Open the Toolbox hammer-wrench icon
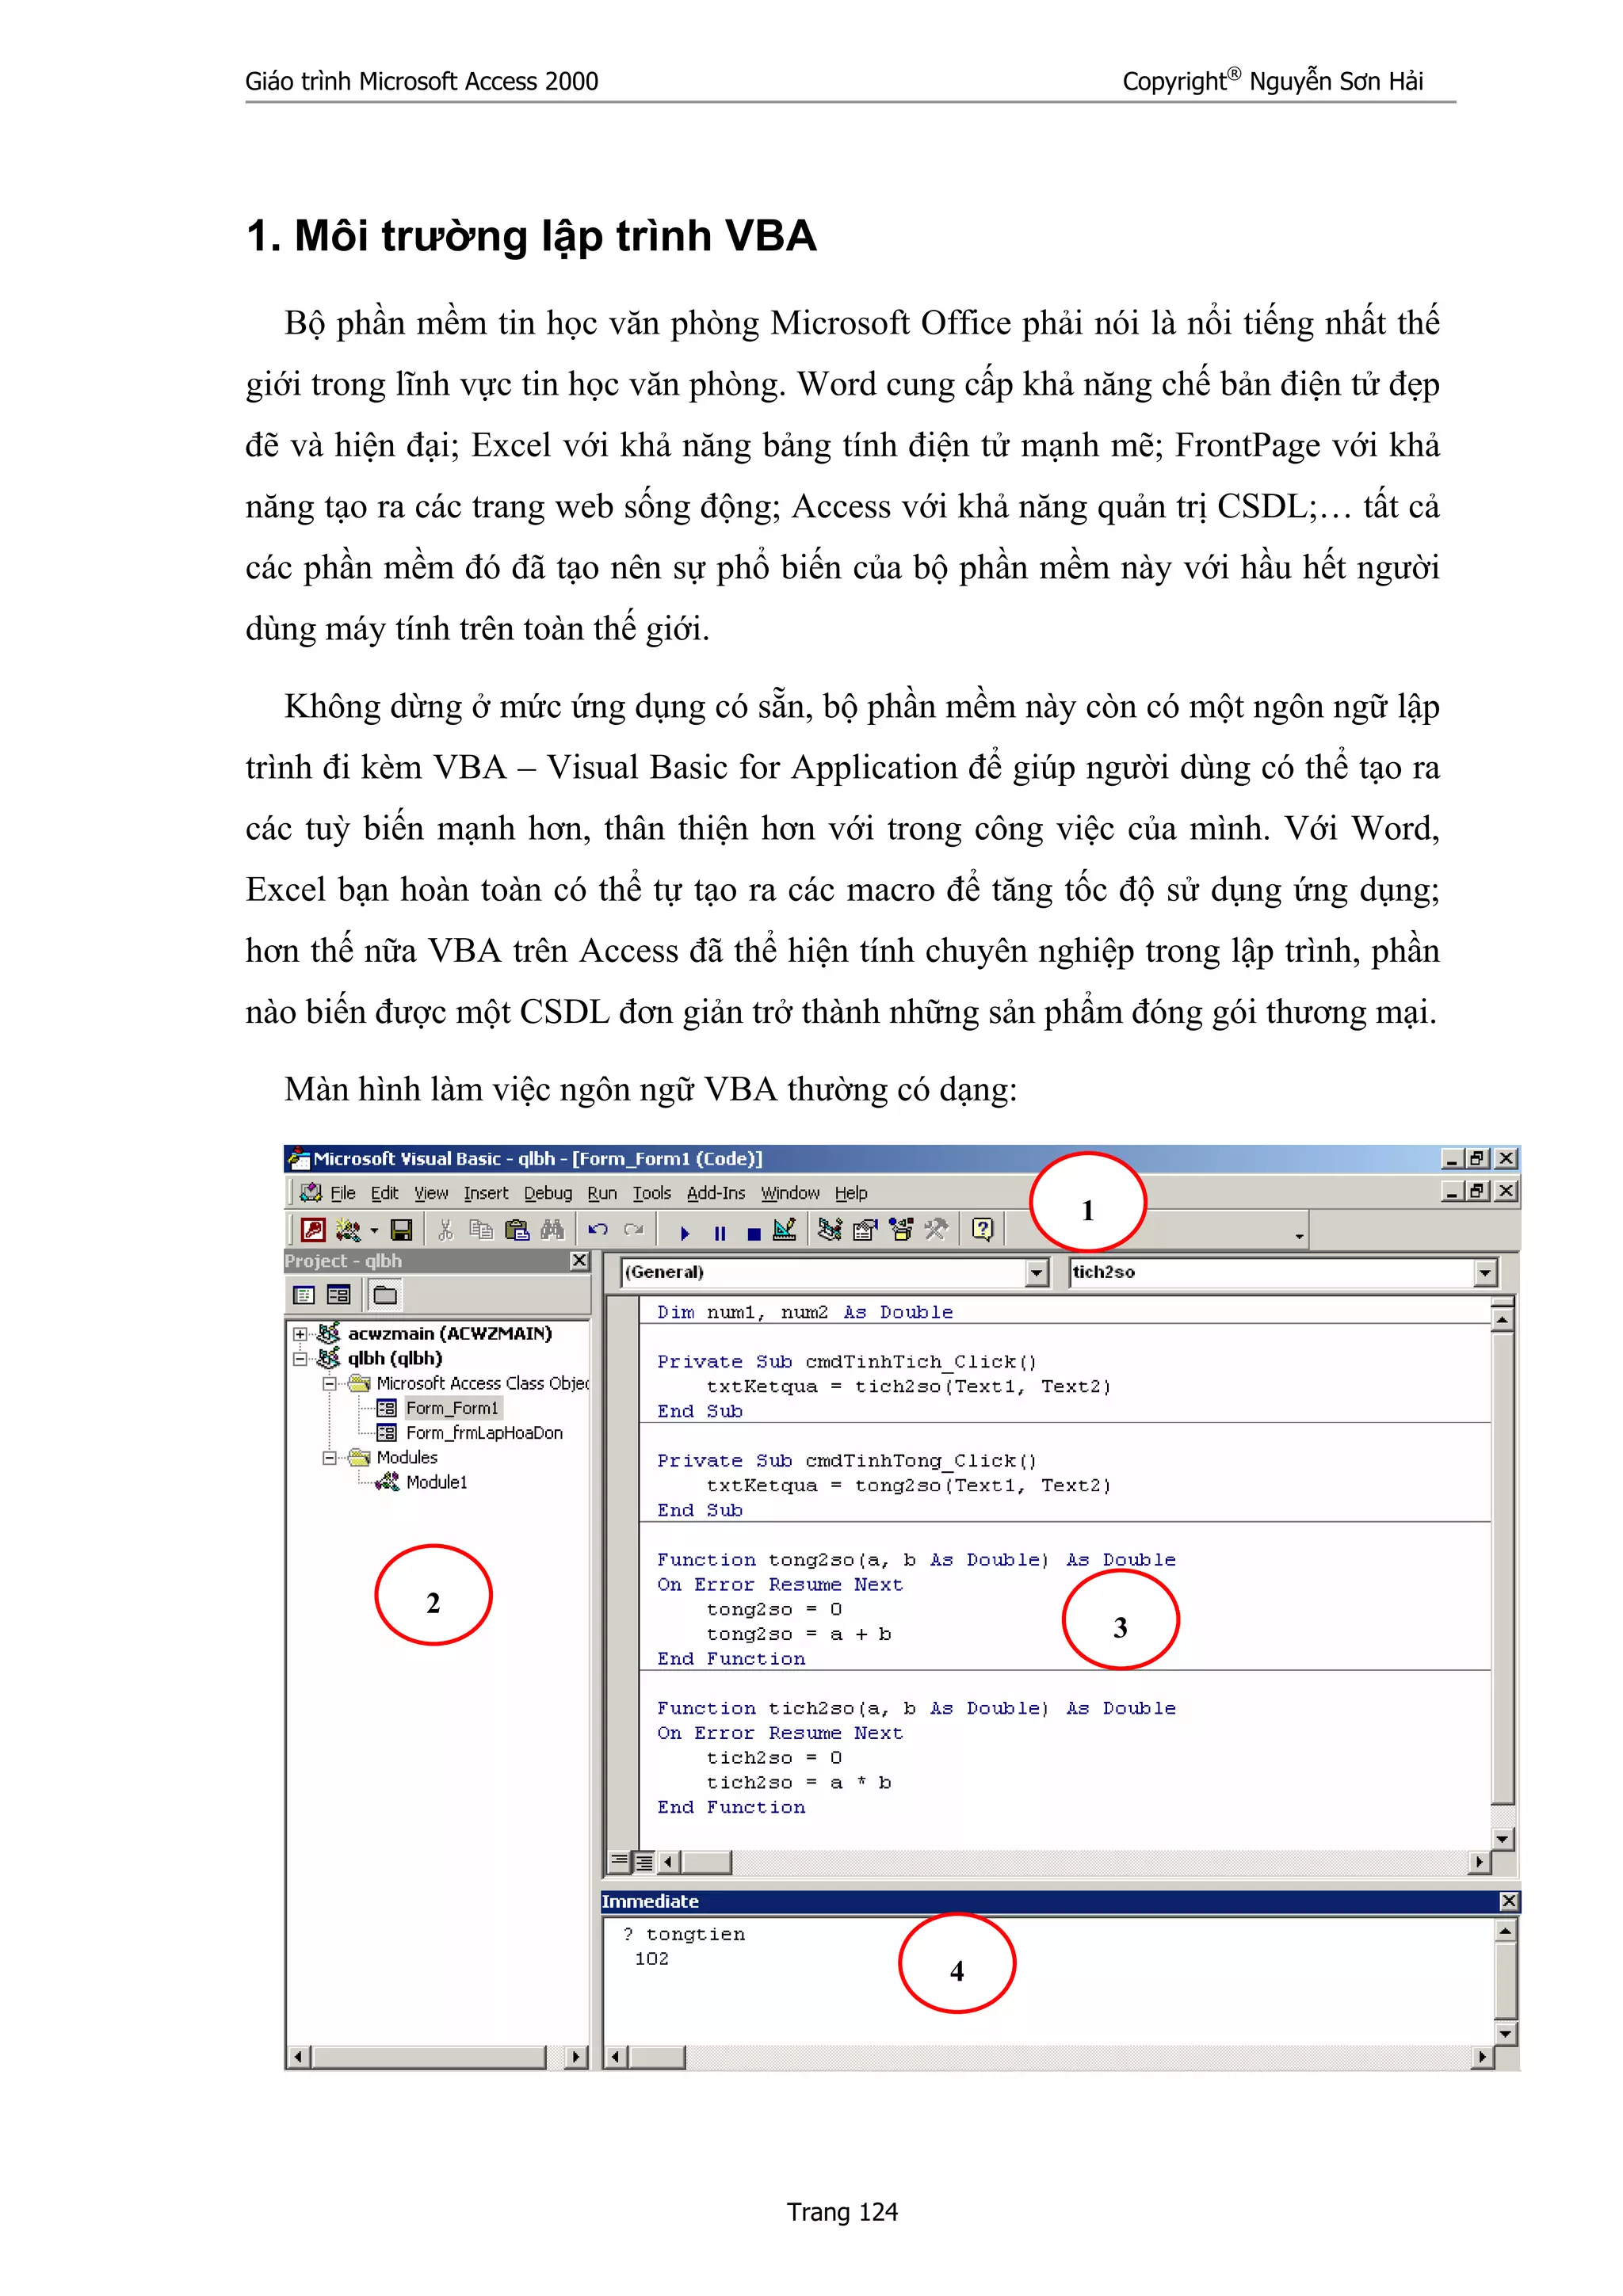The width and height of the screenshot is (1623, 2296). click(936, 1230)
